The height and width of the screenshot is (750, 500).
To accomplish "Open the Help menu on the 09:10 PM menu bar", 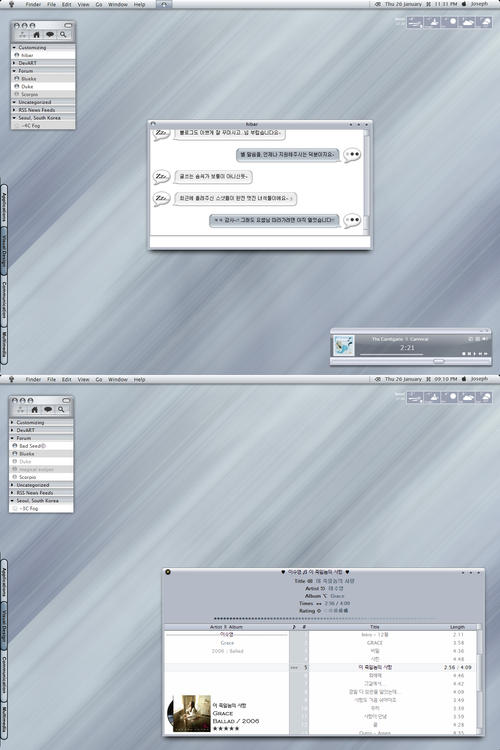I will coord(139,379).
